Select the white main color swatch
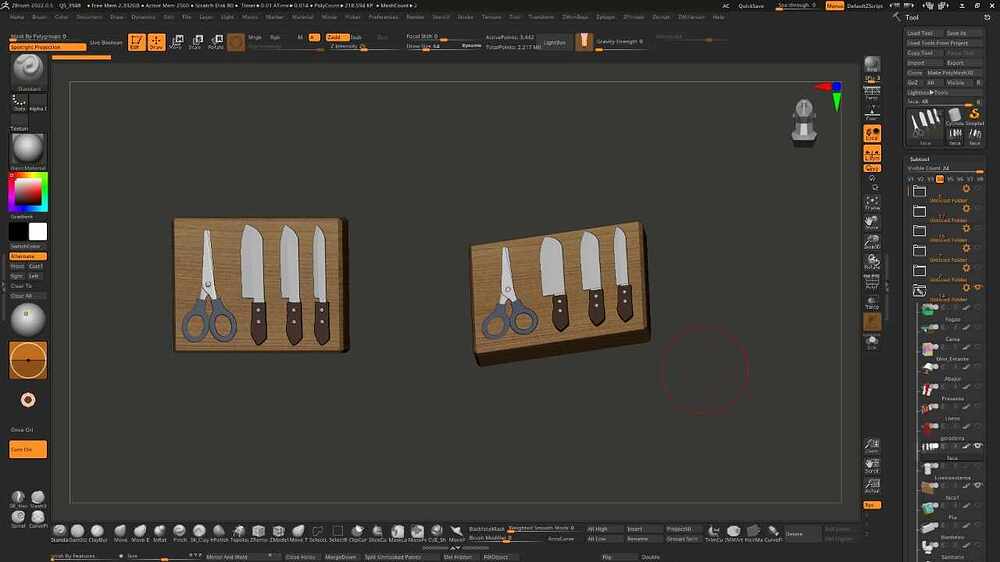Screen dimensions: 1000x562 [x=38, y=232]
